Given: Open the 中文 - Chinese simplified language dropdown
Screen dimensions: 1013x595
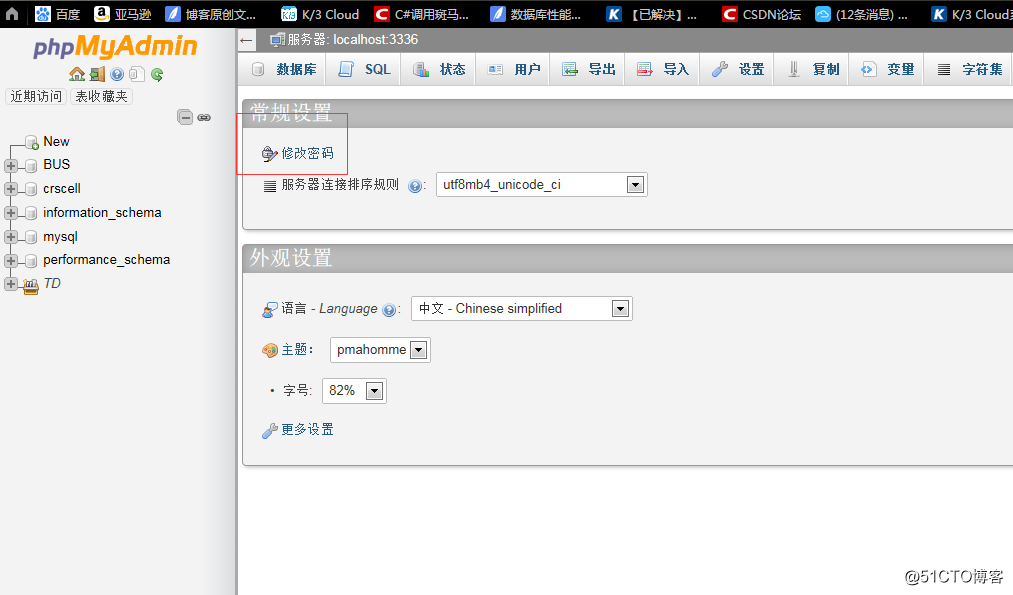Looking at the screenshot, I should point(521,309).
